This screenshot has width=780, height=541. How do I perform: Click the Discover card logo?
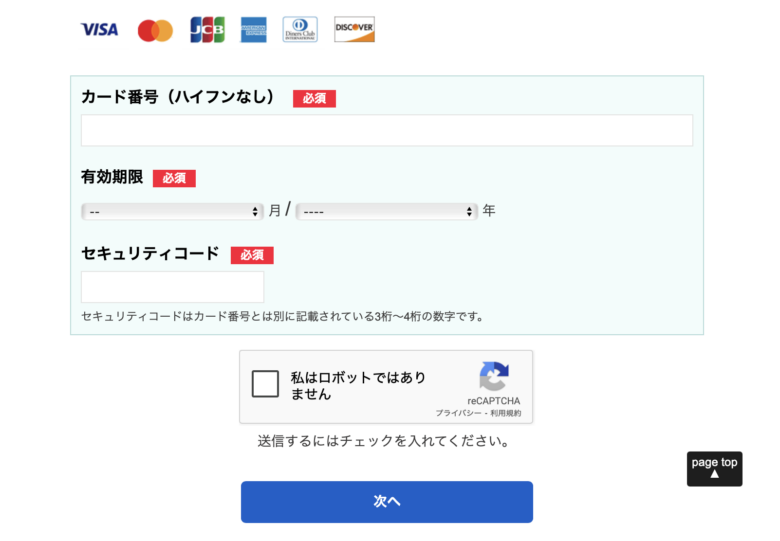pos(354,29)
